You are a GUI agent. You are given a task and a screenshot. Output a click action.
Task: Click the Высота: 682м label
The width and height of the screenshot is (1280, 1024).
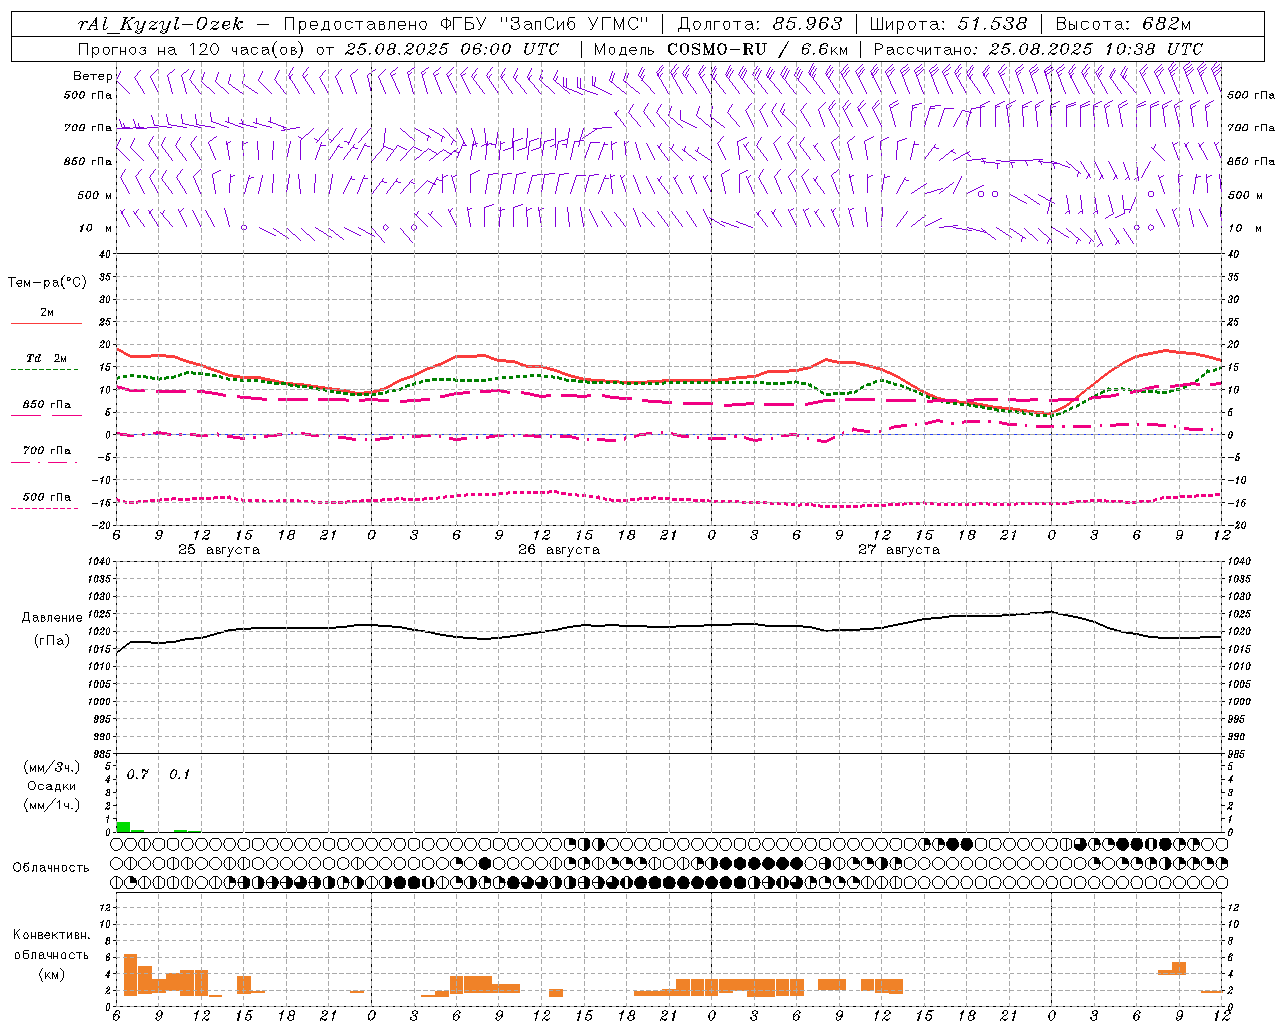coord(1123,24)
